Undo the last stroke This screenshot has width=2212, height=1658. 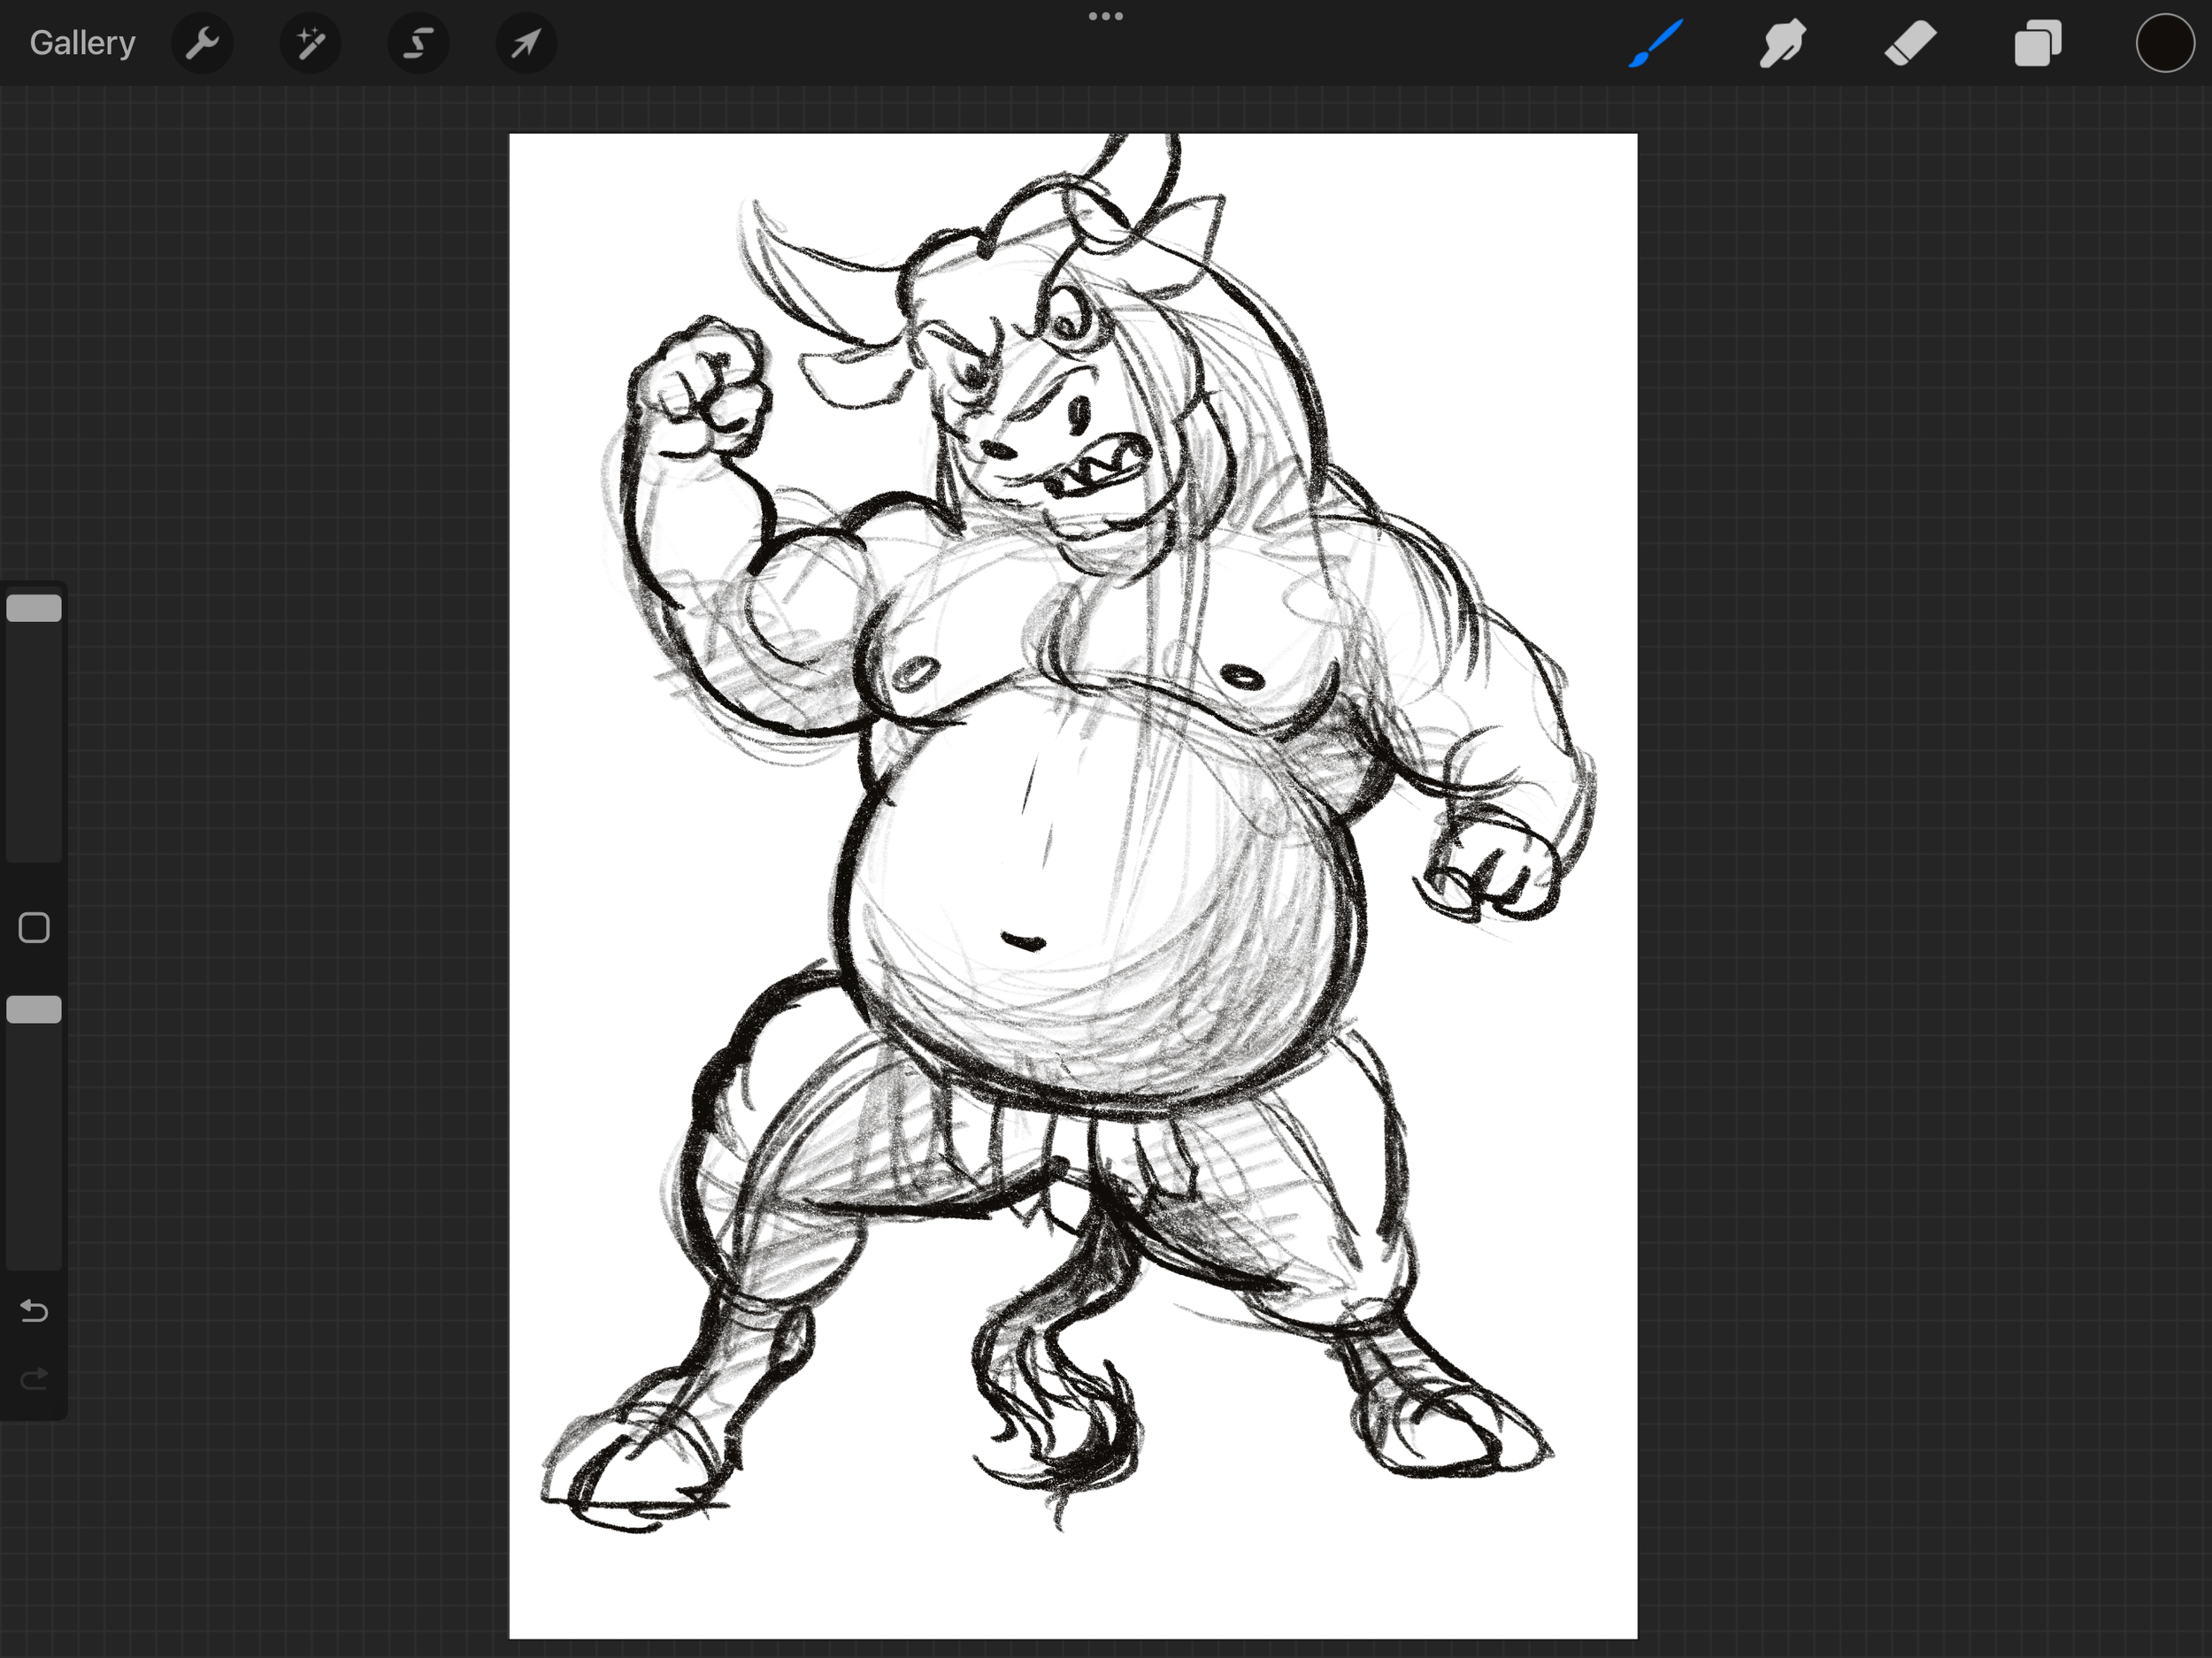pyautogui.click(x=34, y=1310)
